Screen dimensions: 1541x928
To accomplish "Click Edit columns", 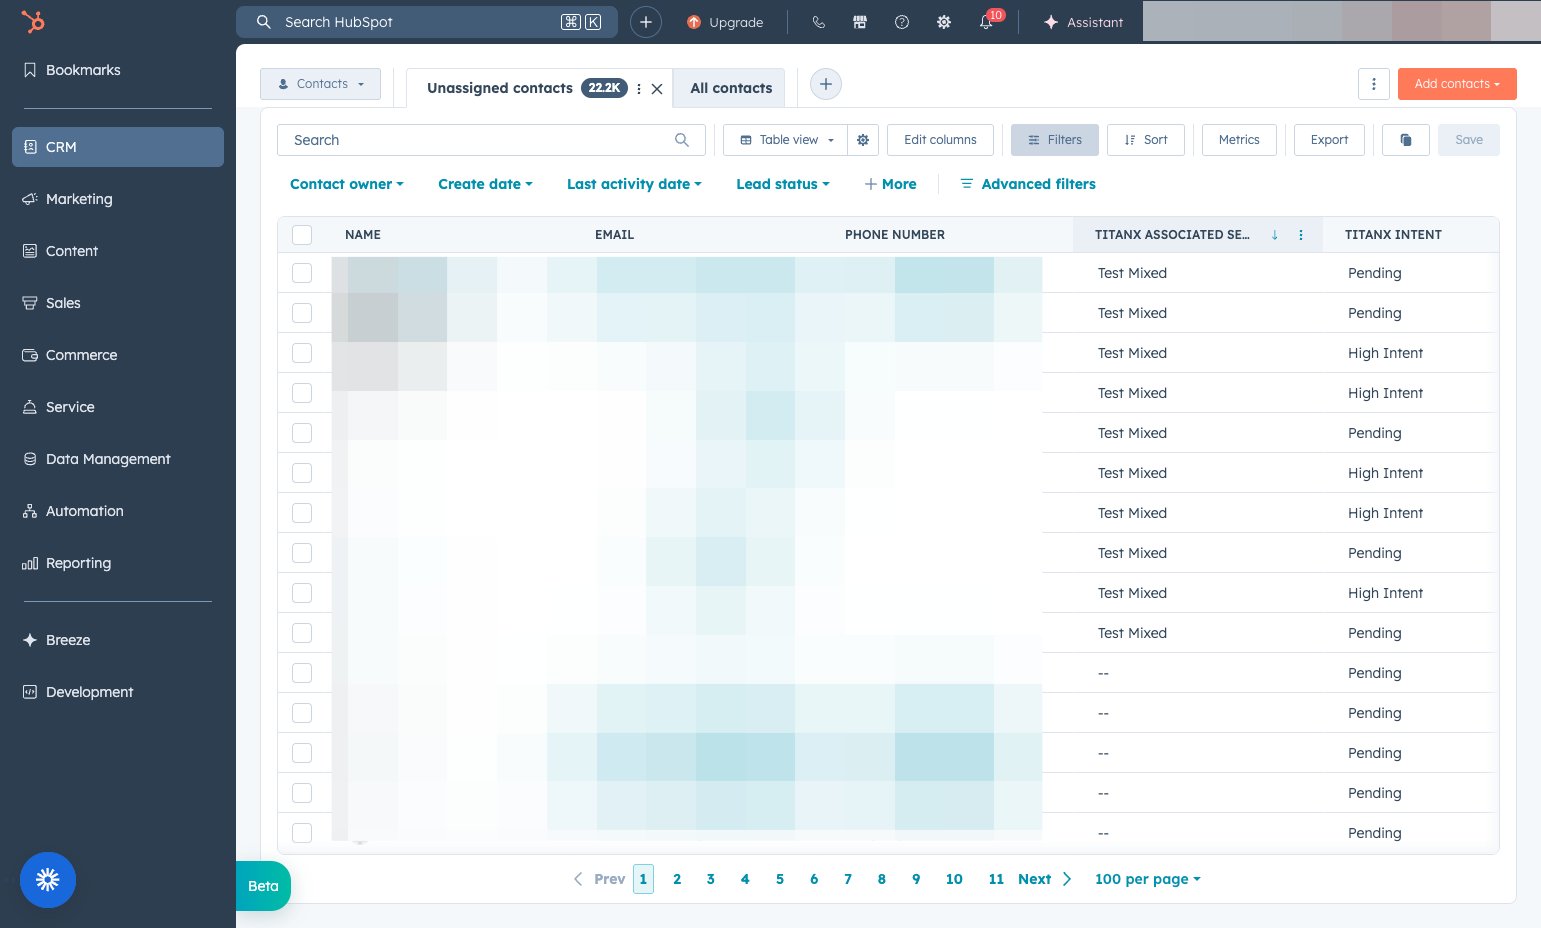I will [940, 140].
